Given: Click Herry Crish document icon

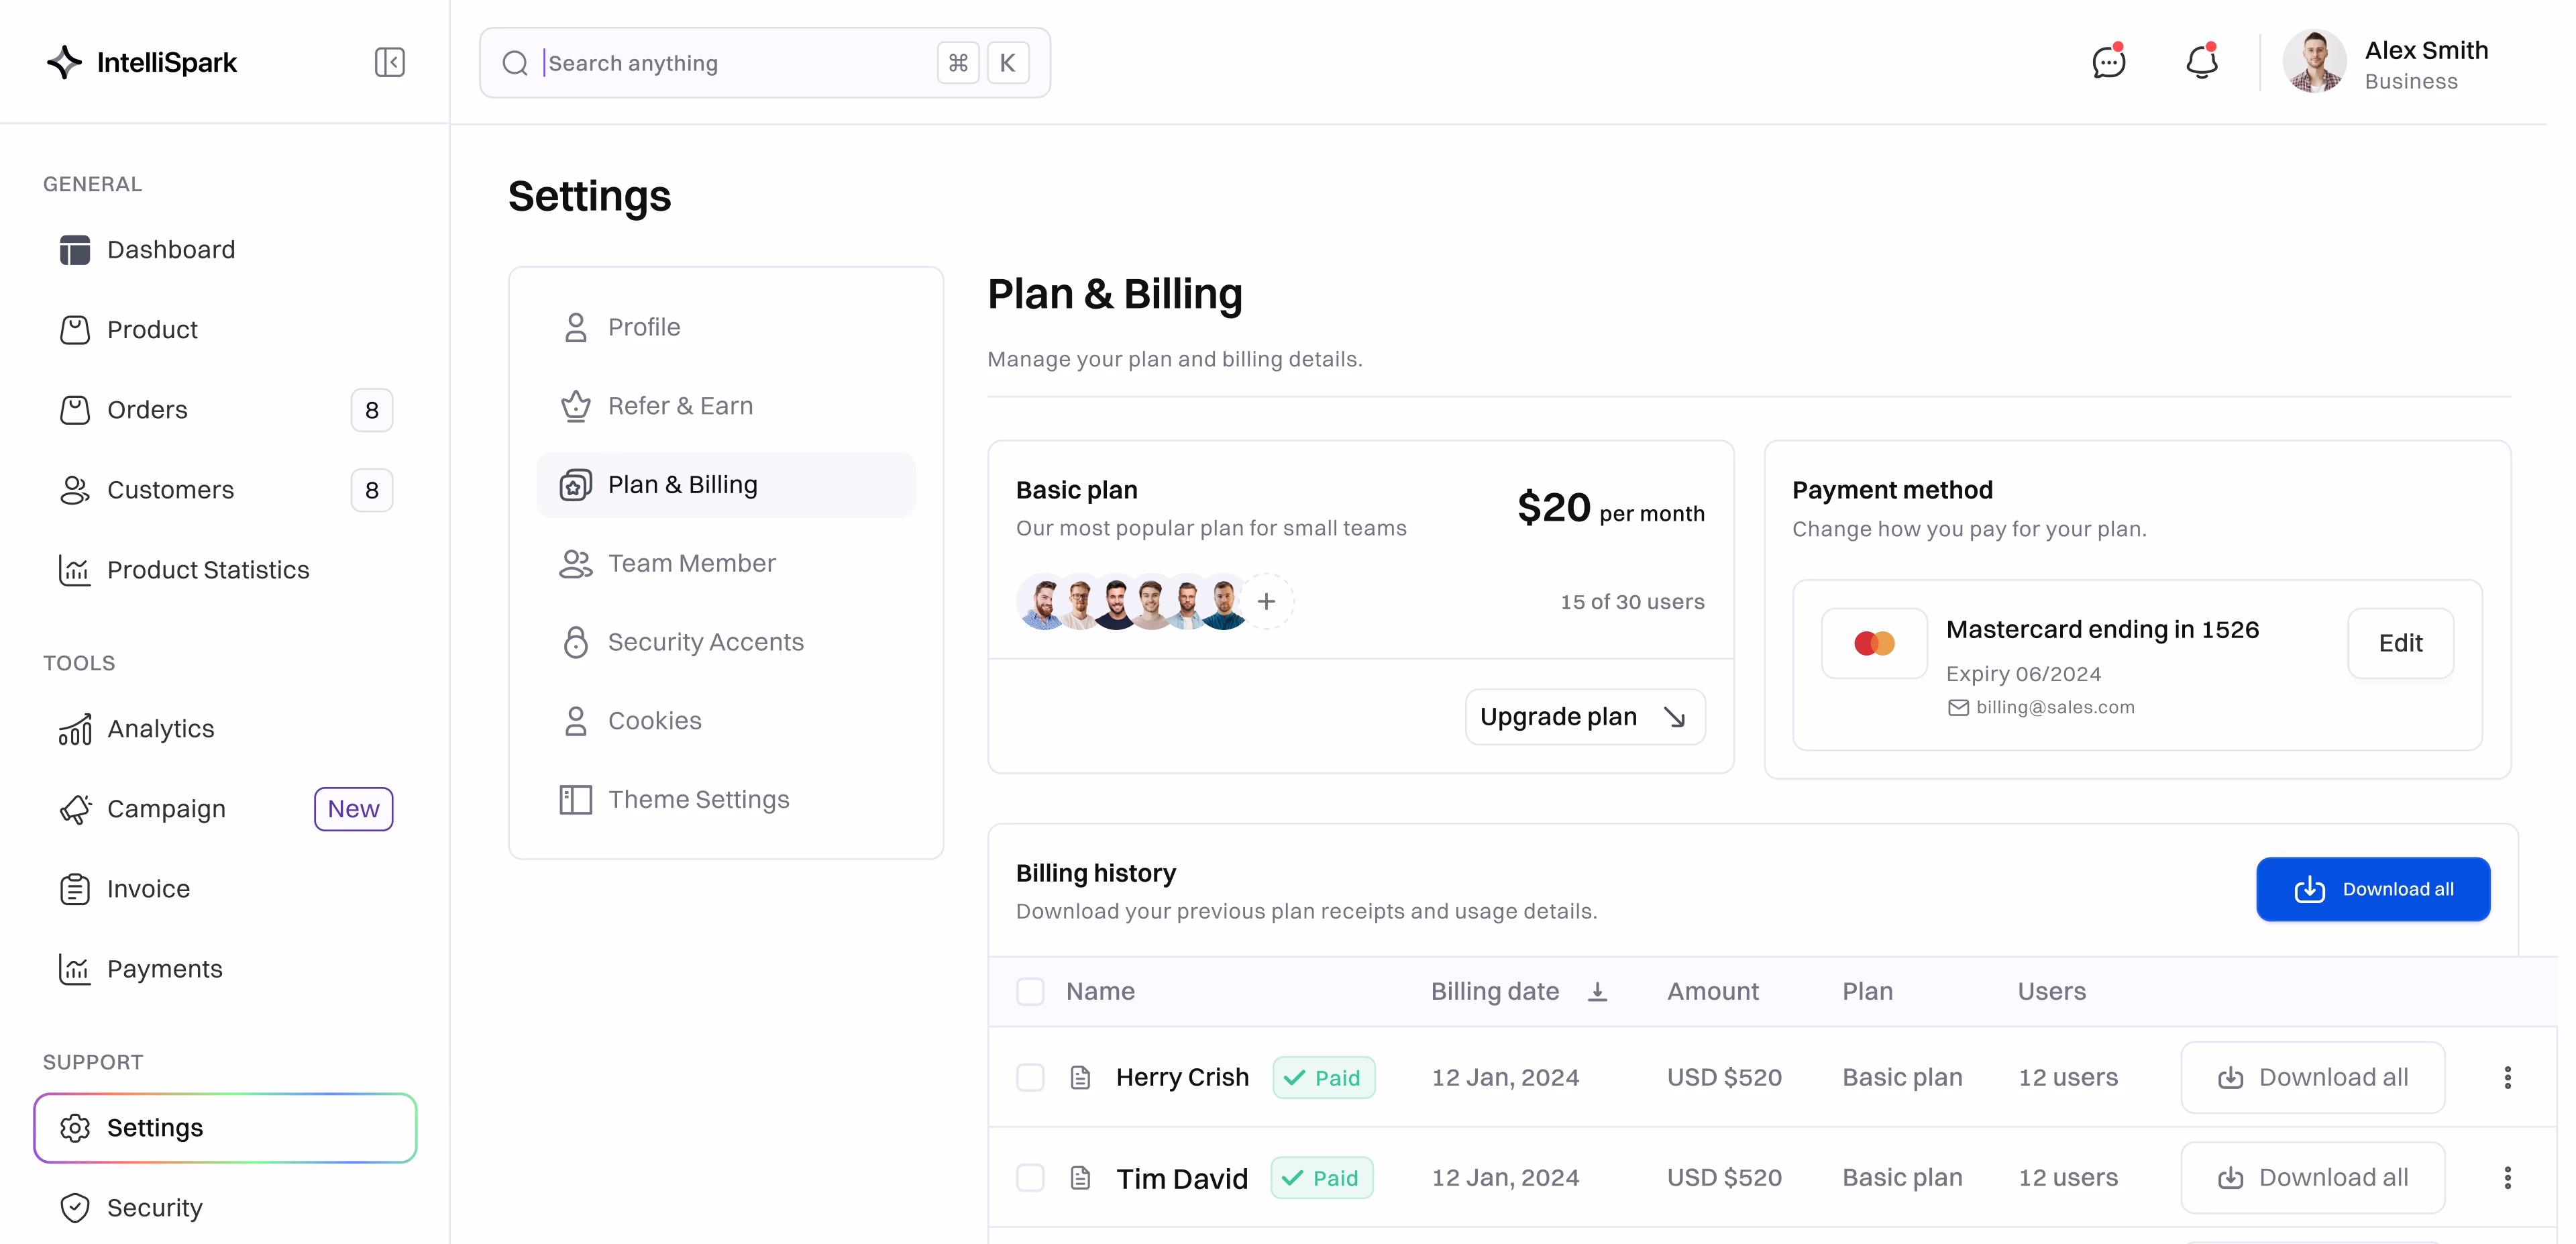Looking at the screenshot, I should coord(1080,1077).
